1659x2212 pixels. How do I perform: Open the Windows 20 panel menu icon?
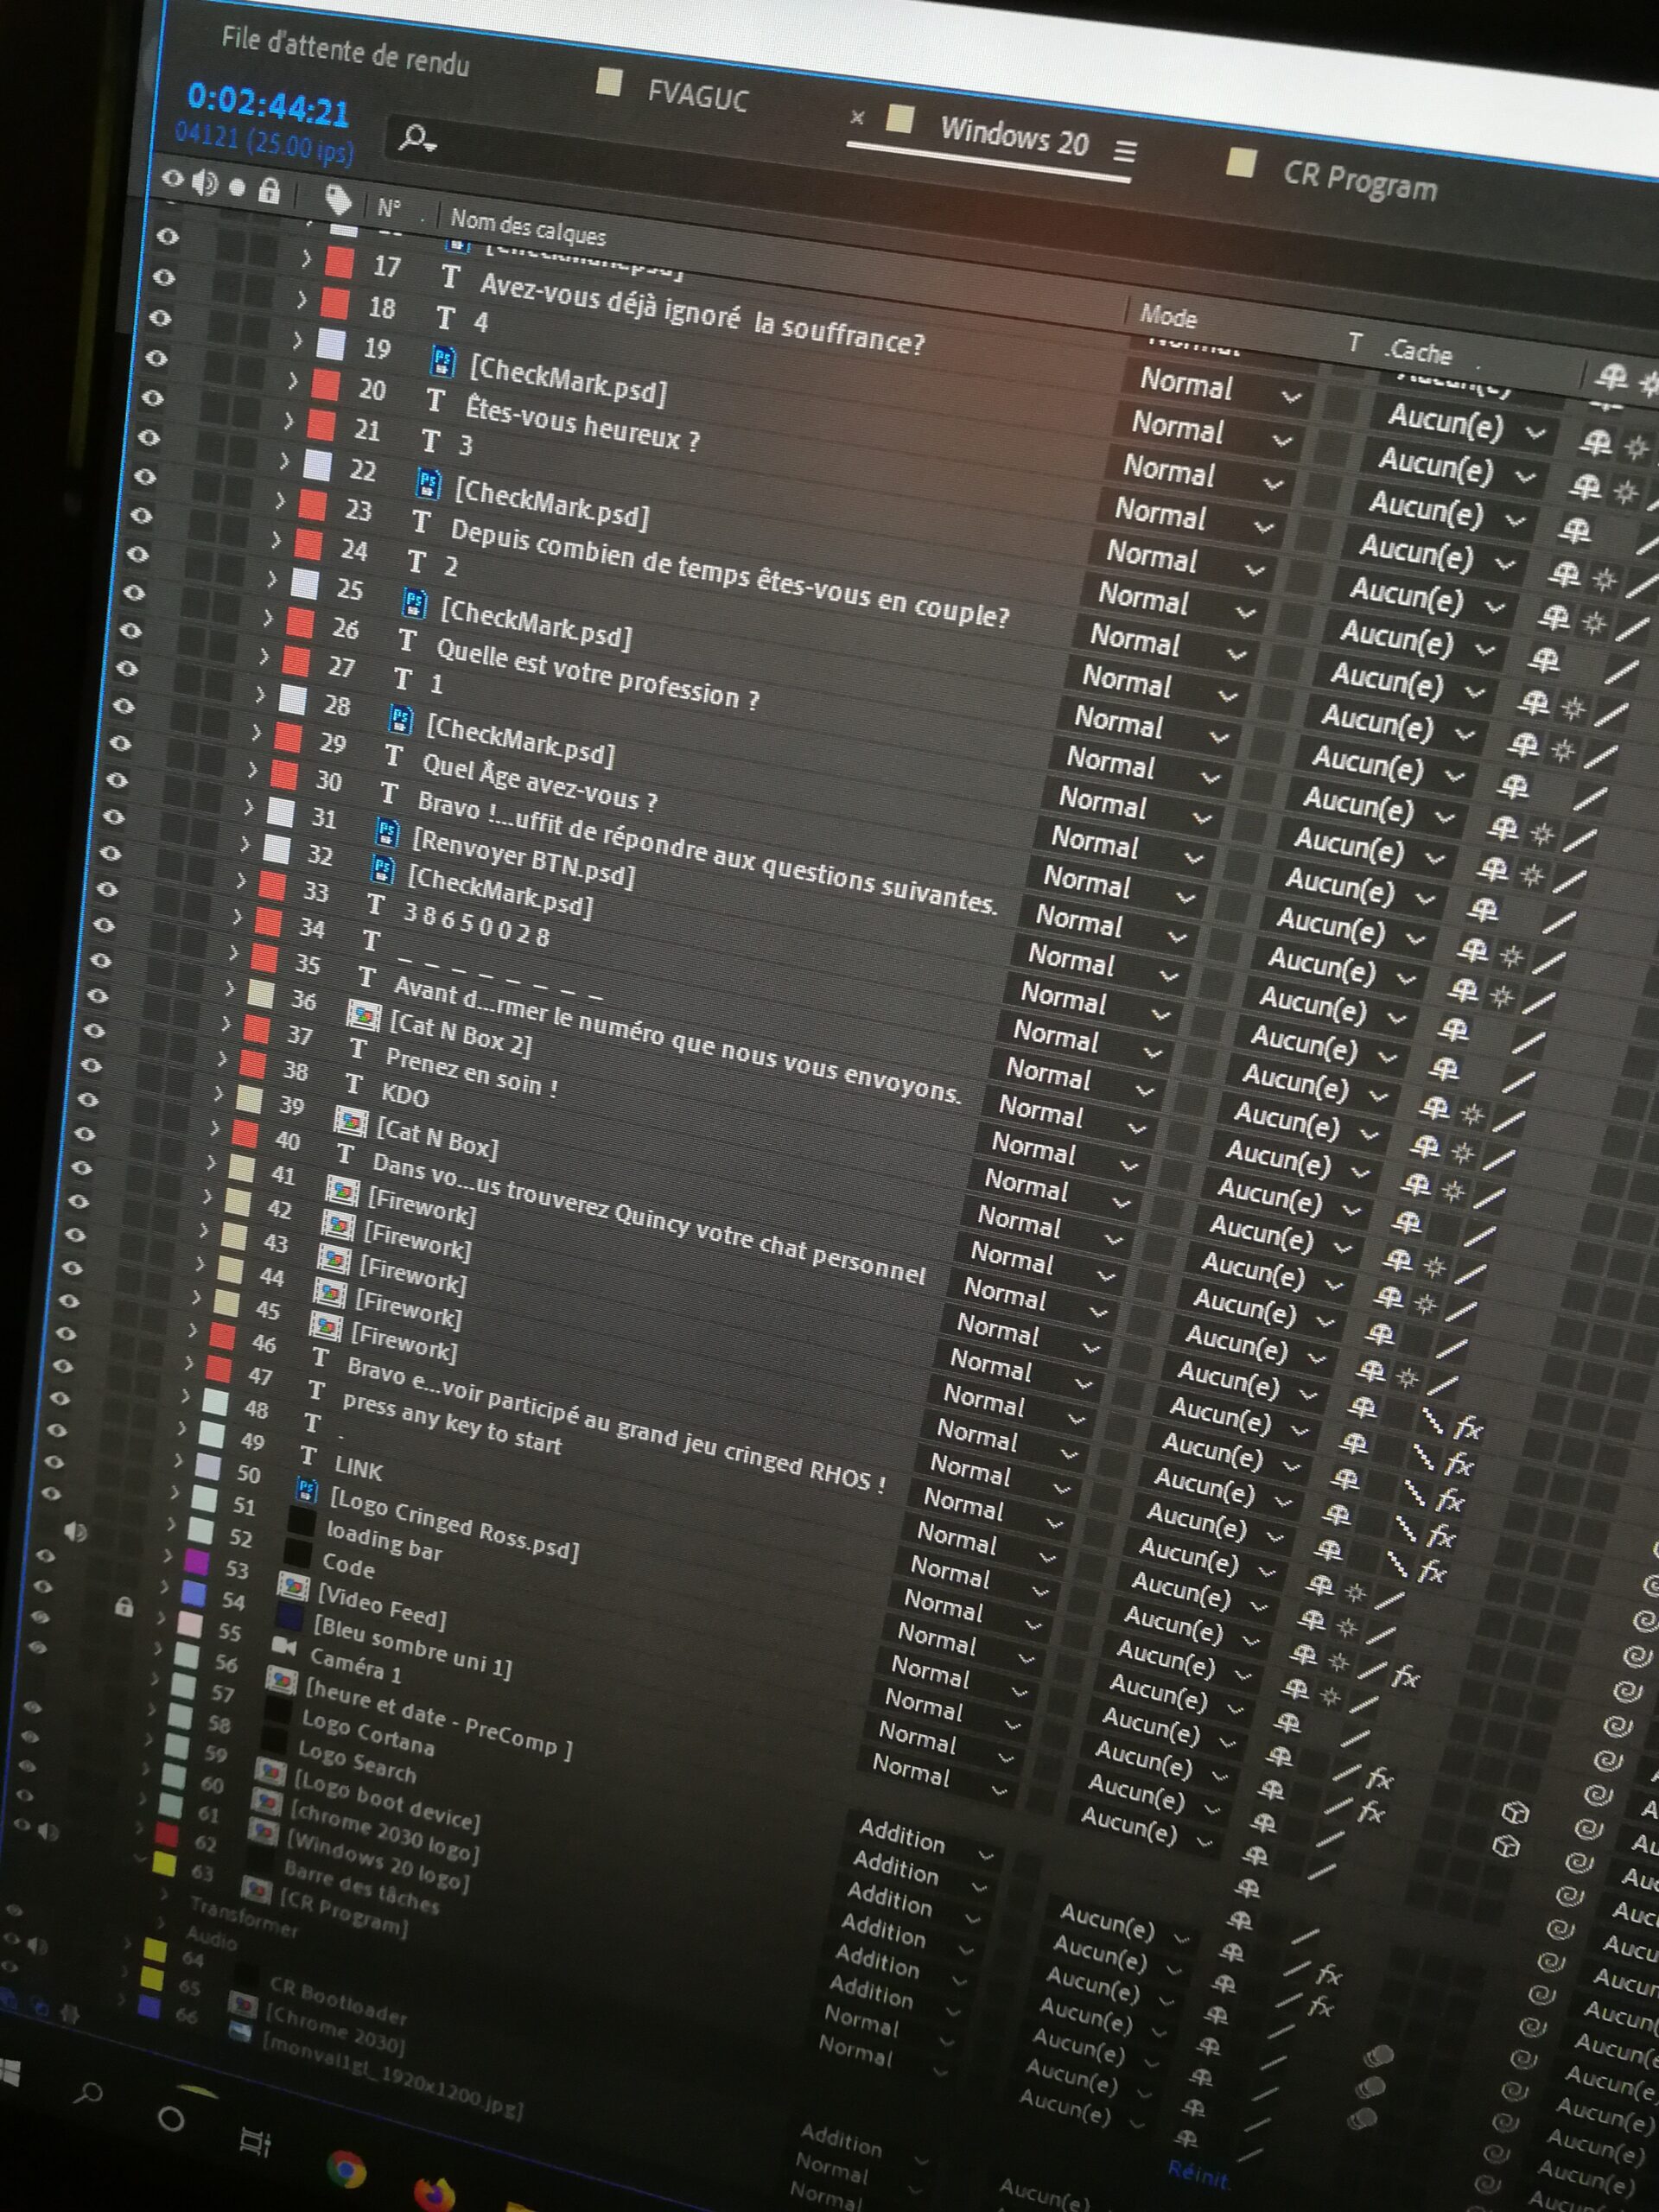[1125, 151]
